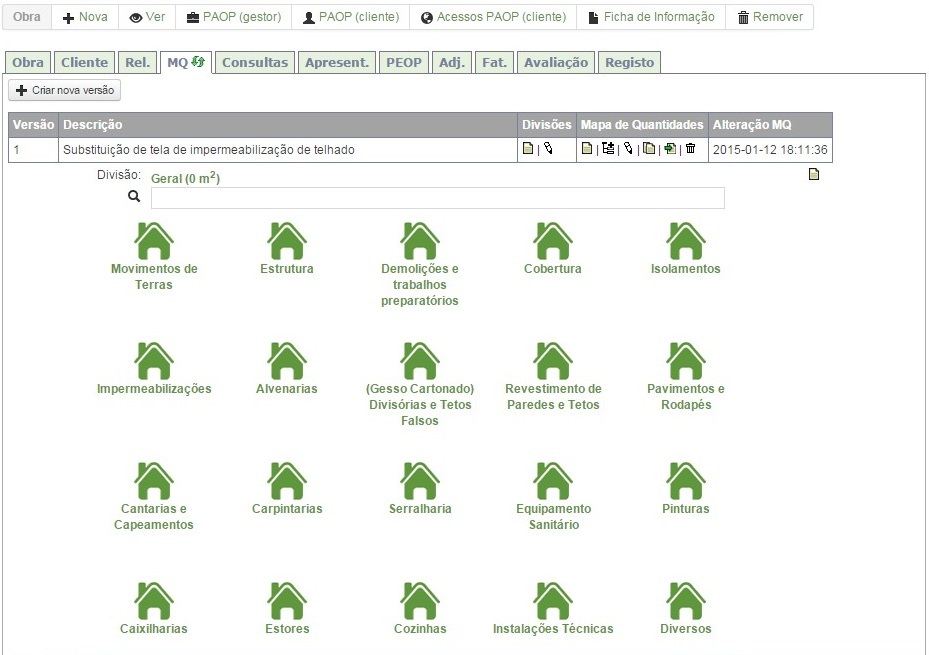This screenshot has width=929, height=655.
Task: Click date cell '2015-01-12 18:11:36'
Action: (770, 150)
